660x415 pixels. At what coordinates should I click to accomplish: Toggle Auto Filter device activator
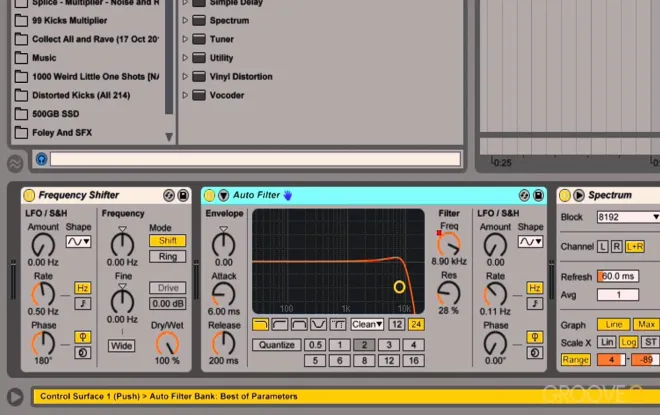coord(209,195)
